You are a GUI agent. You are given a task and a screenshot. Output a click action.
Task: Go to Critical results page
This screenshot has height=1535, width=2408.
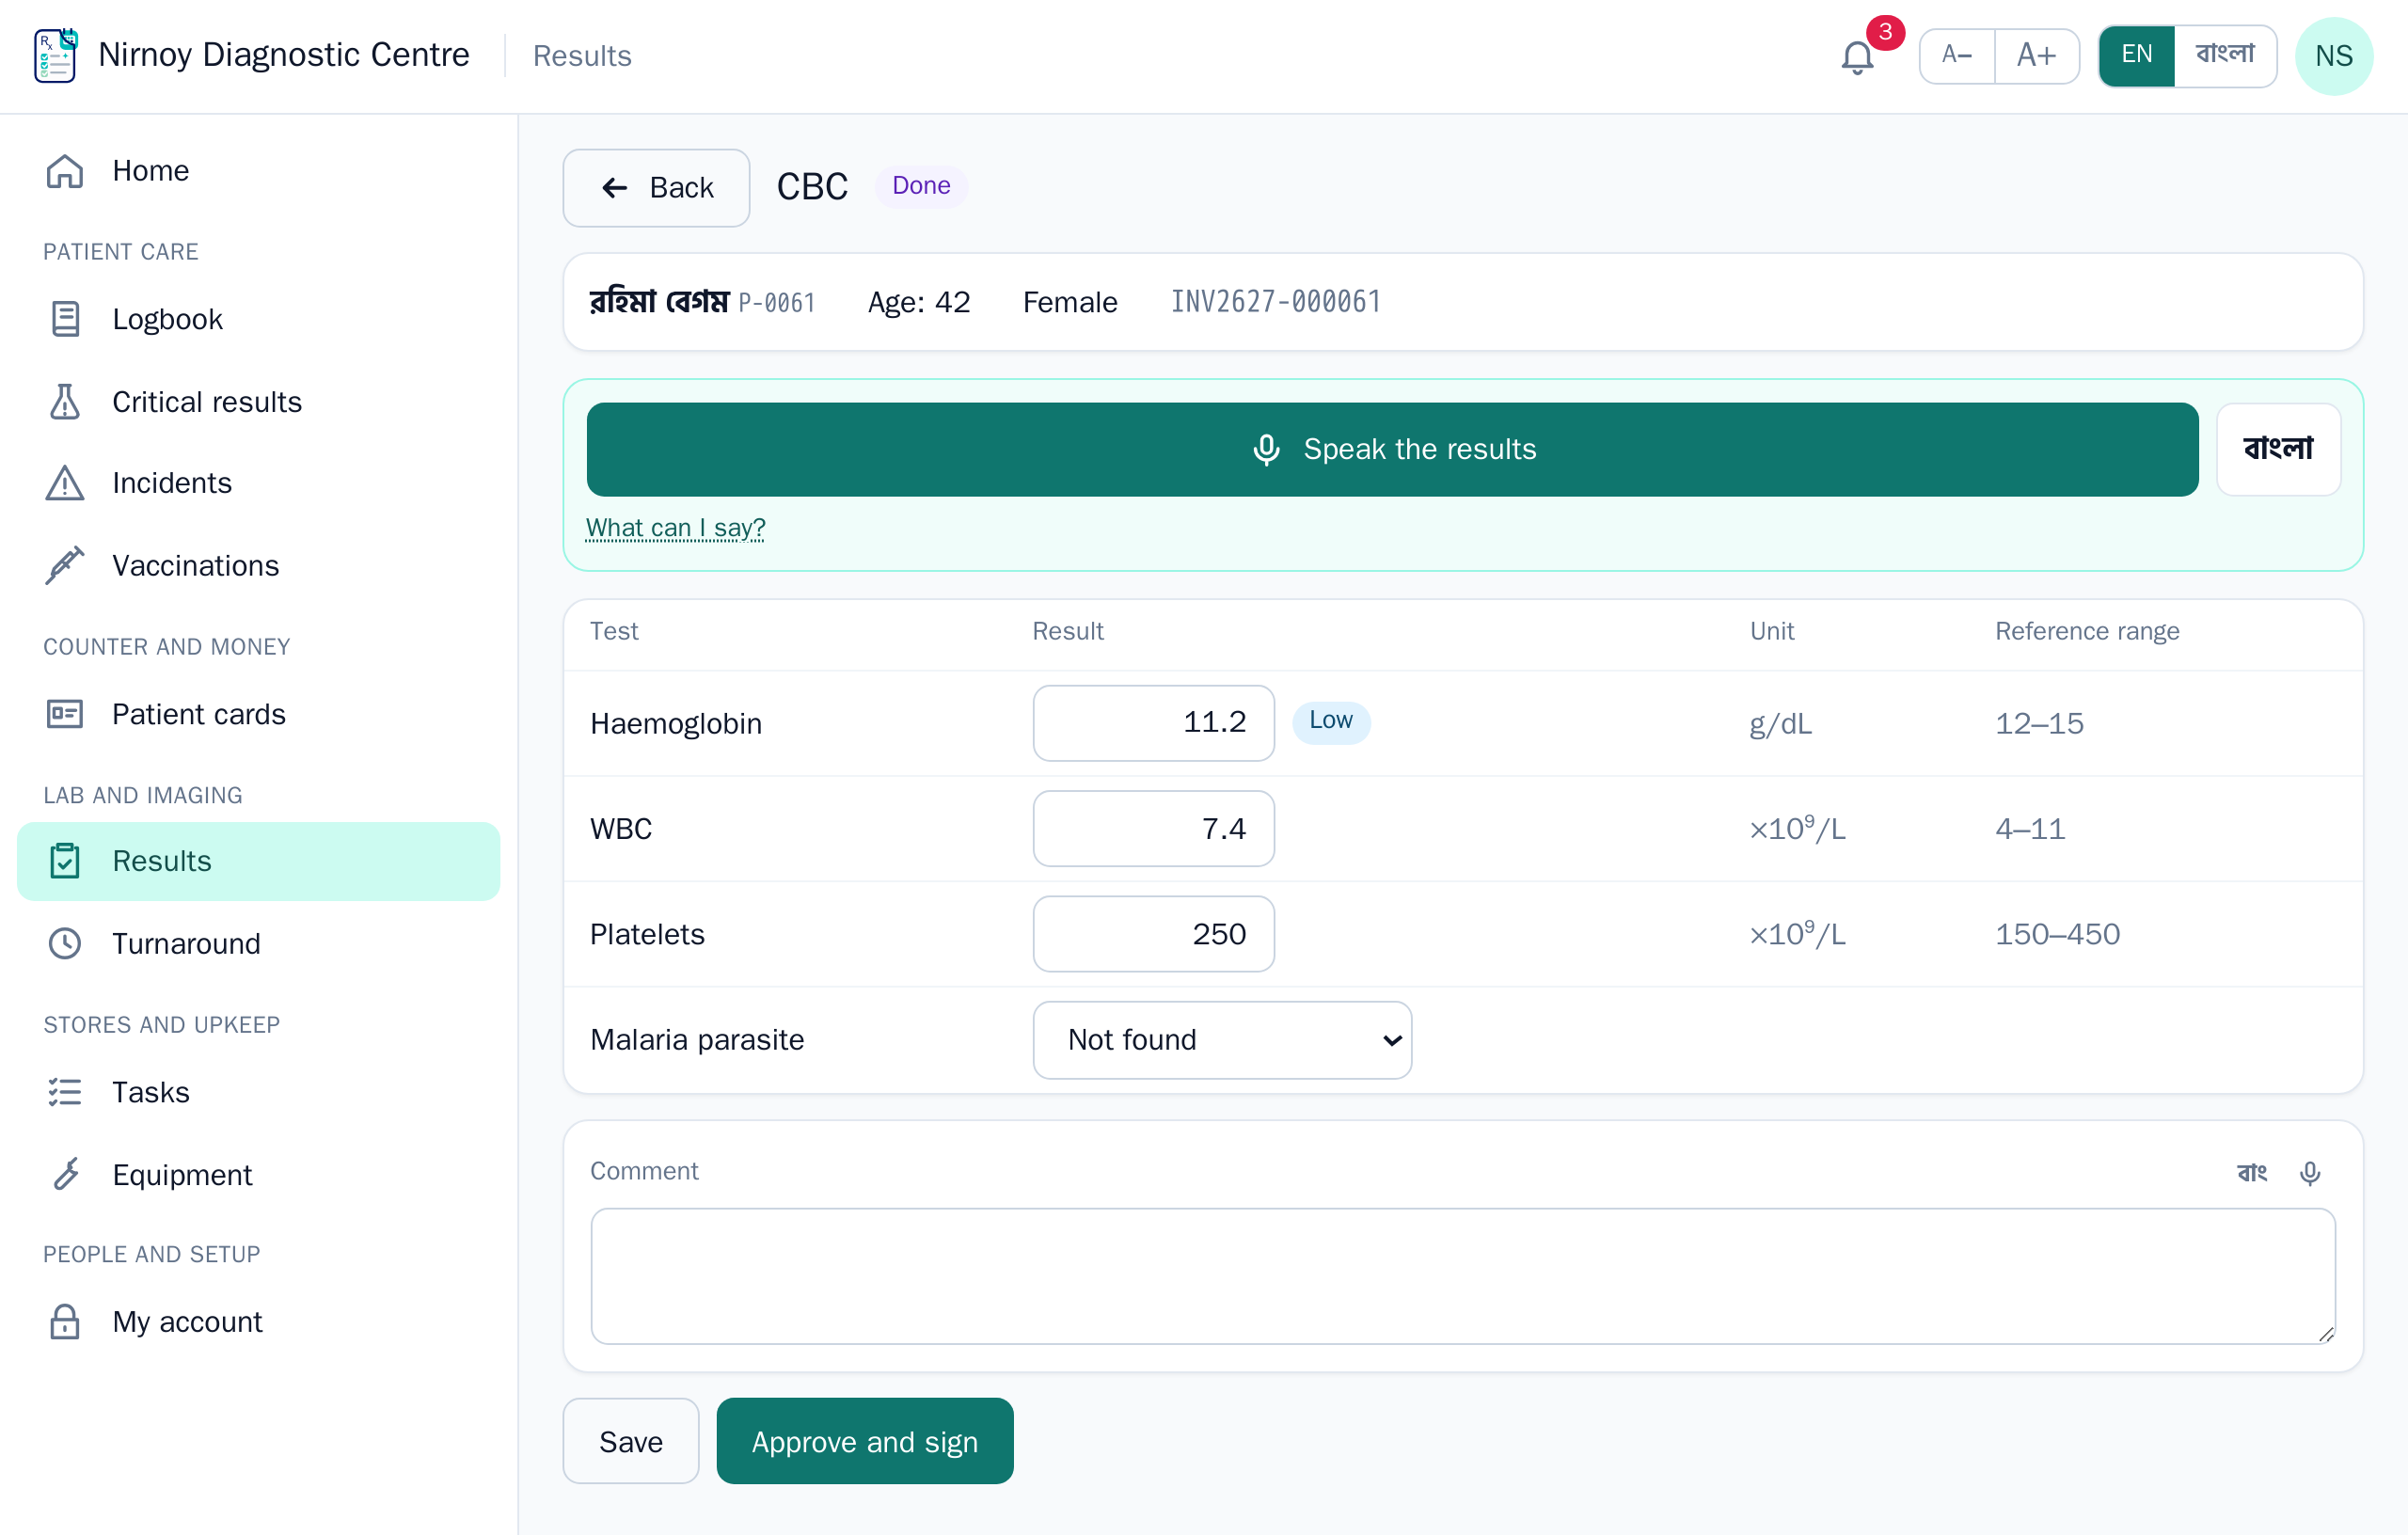258,401
